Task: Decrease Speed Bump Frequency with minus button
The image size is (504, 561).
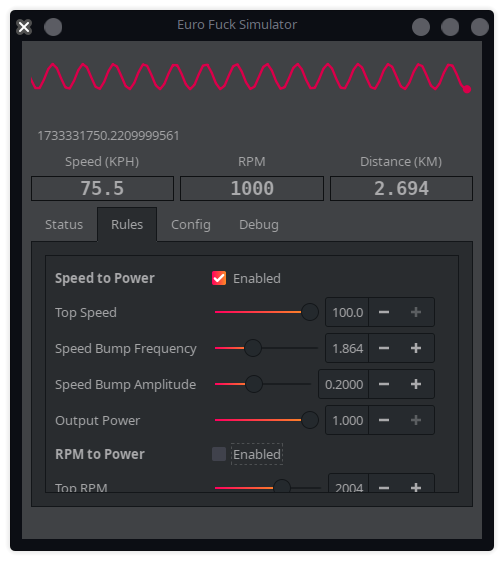Action: tap(384, 348)
